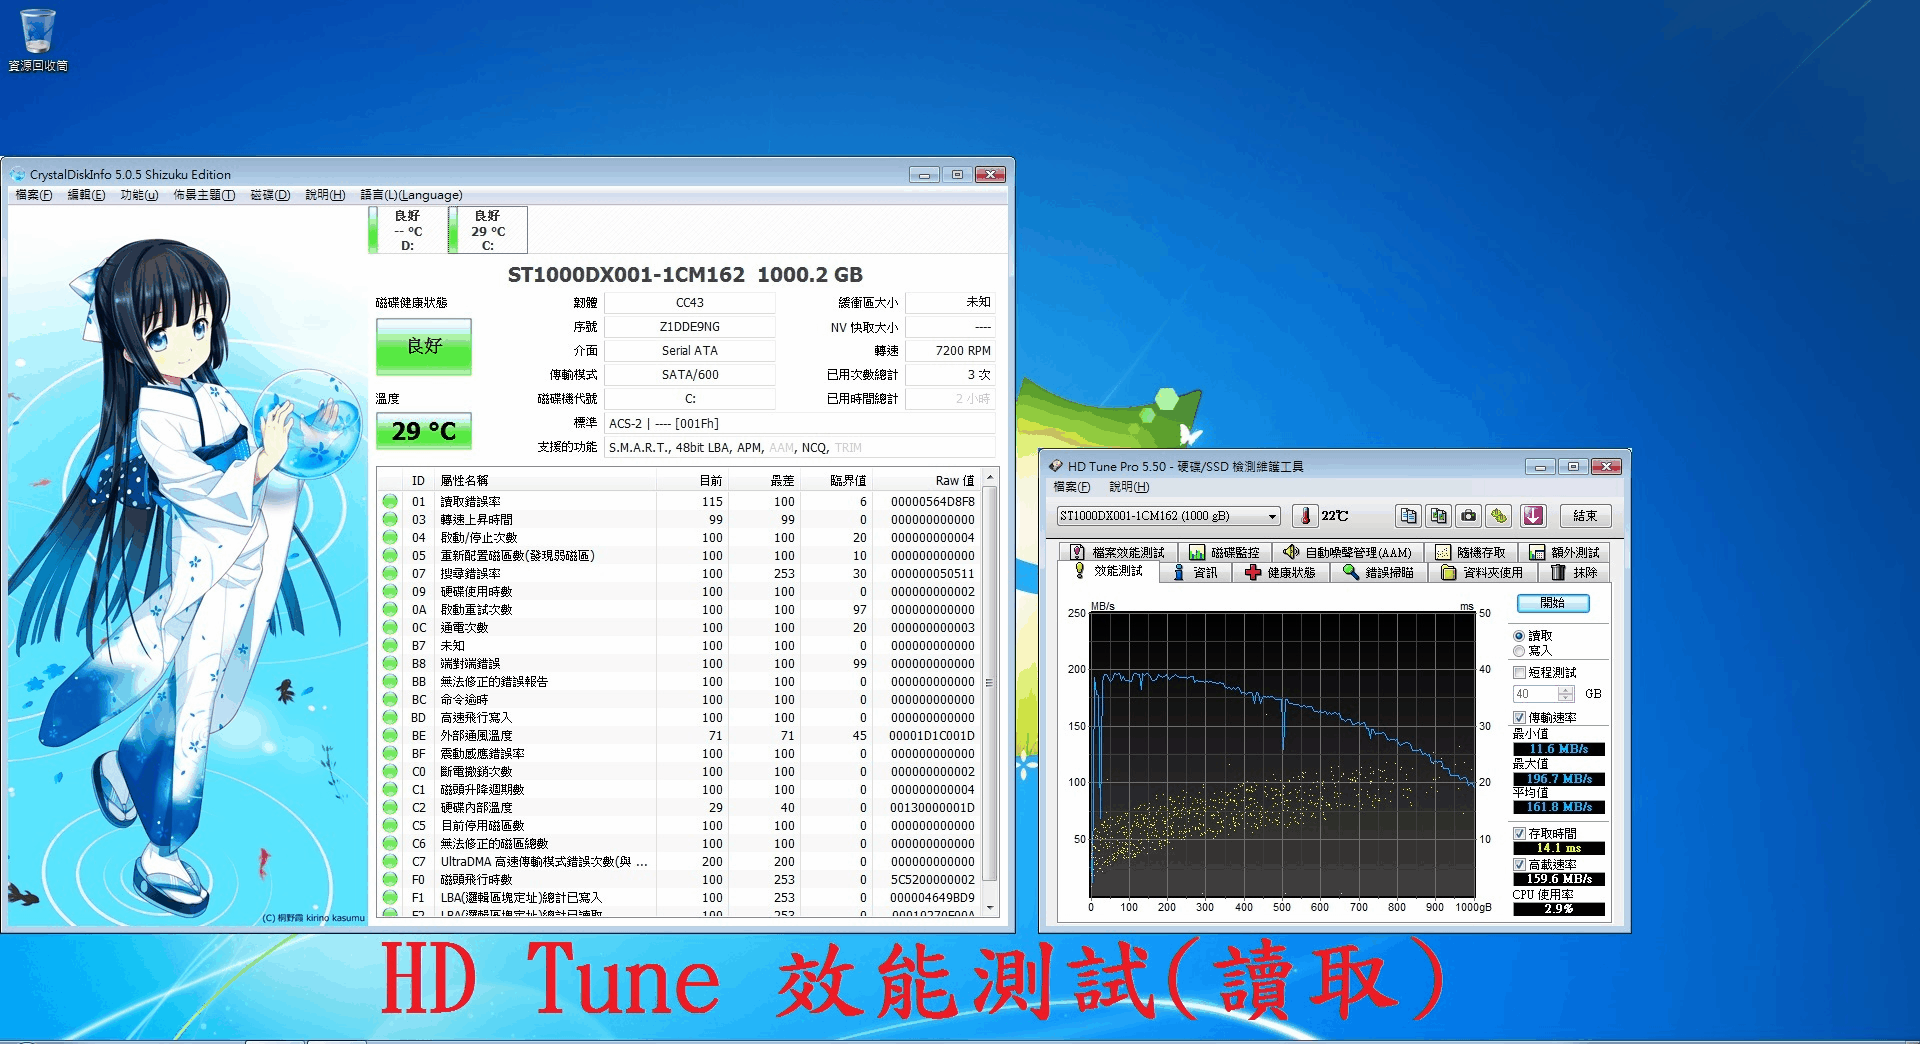Click the thermometer temperature icon in HD Tune
This screenshot has width=1920, height=1044.
tap(1305, 516)
